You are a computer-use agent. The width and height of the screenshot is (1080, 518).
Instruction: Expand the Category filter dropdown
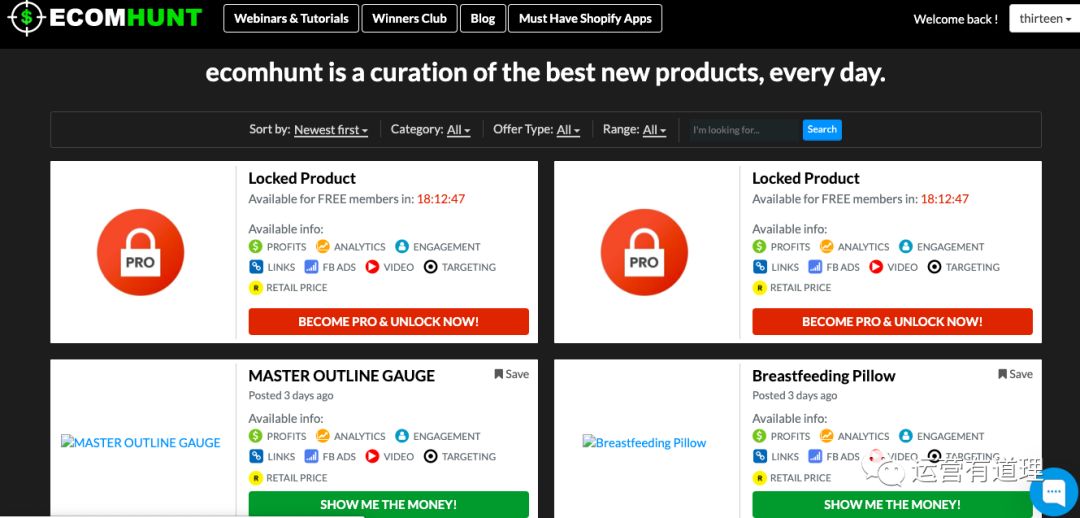click(458, 130)
